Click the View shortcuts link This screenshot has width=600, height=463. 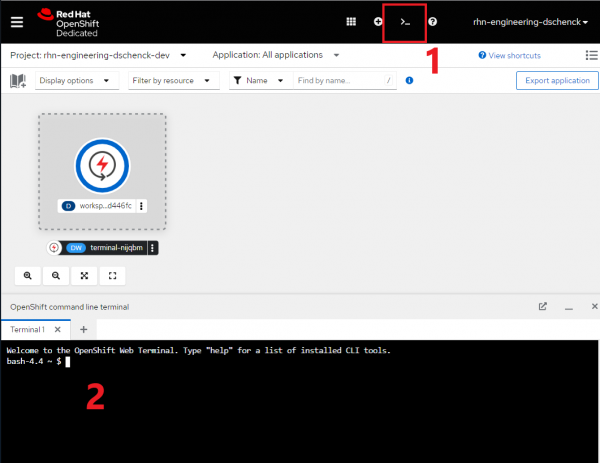click(510, 55)
